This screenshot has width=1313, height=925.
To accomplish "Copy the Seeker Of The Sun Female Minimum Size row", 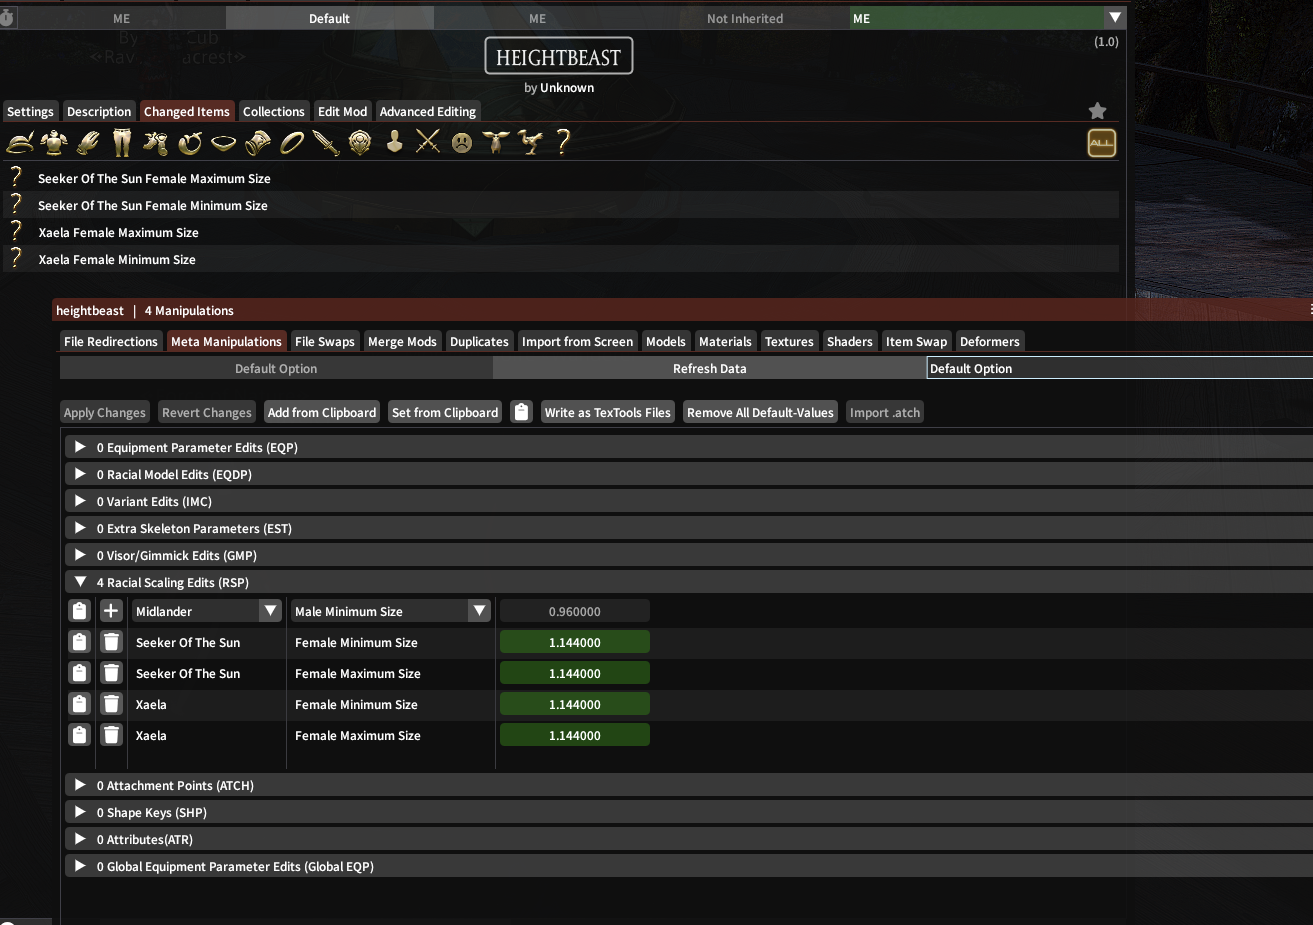I will pos(79,642).
